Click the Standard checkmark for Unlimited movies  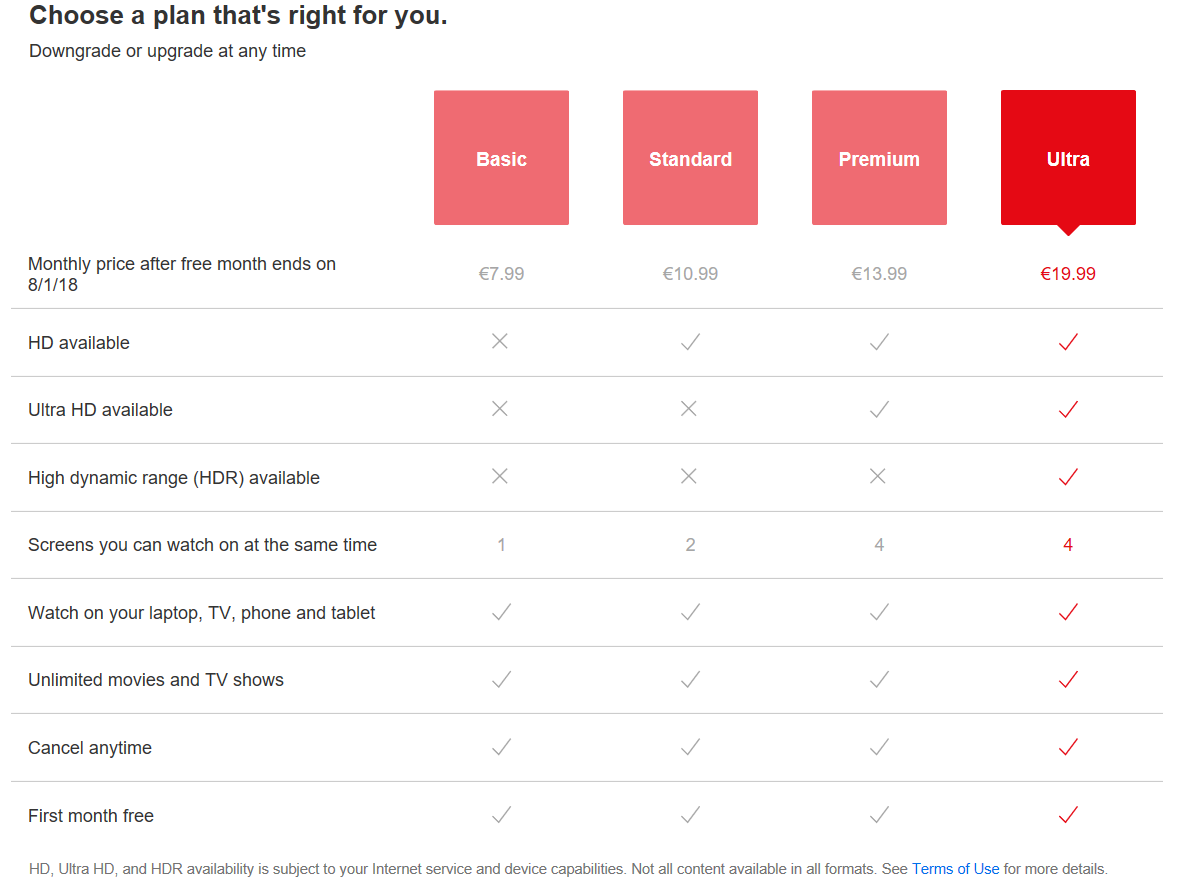689,679
